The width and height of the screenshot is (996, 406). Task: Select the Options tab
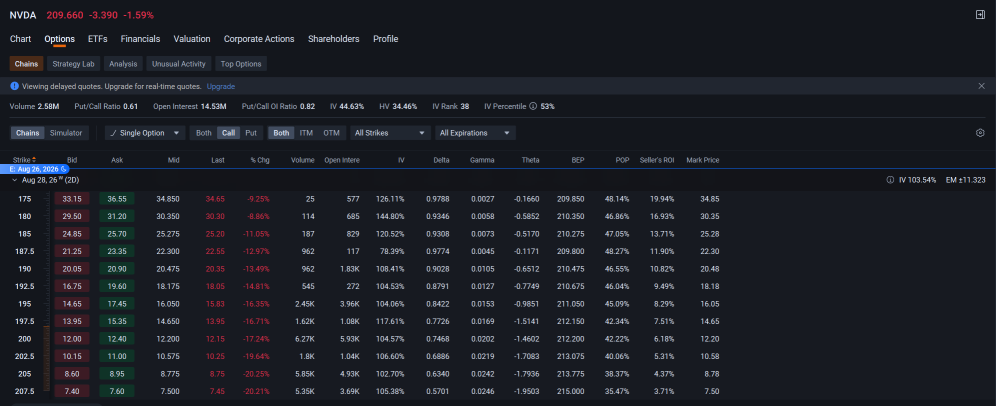pos(60,39)
